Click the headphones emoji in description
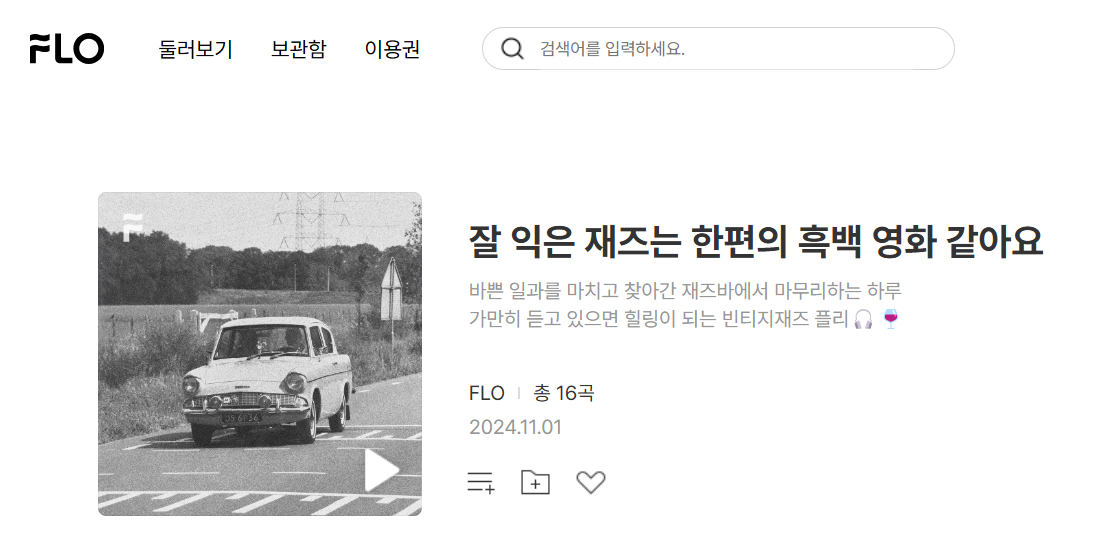Viewport: 1102px width, 542px height. click(x=864, y=320)
